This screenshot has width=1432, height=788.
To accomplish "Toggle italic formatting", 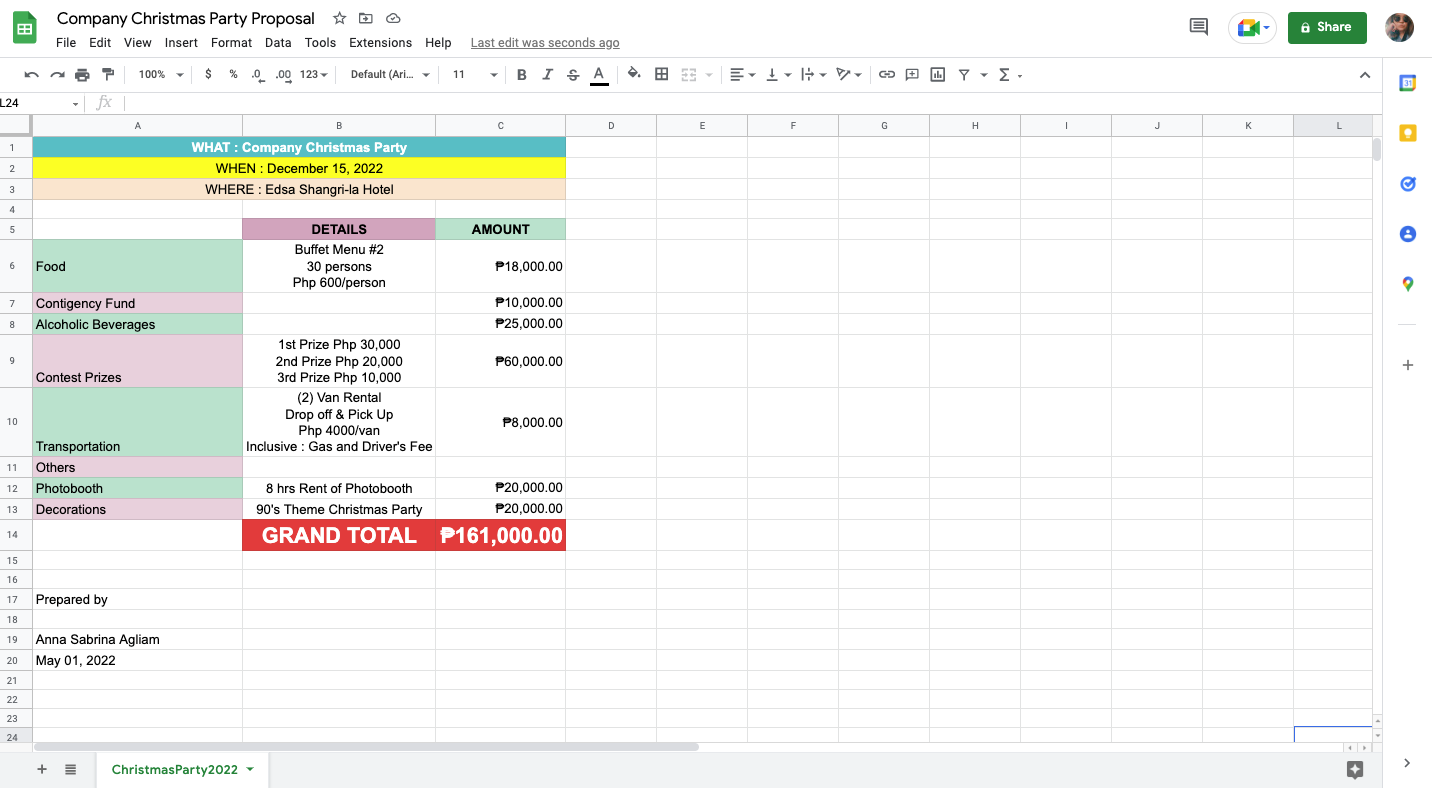I will coord(547,75).
